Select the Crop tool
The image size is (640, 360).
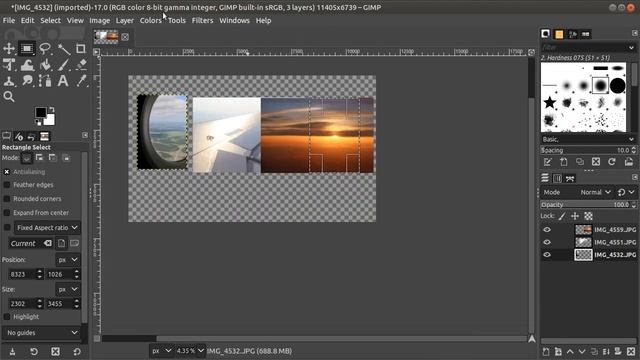81,49
